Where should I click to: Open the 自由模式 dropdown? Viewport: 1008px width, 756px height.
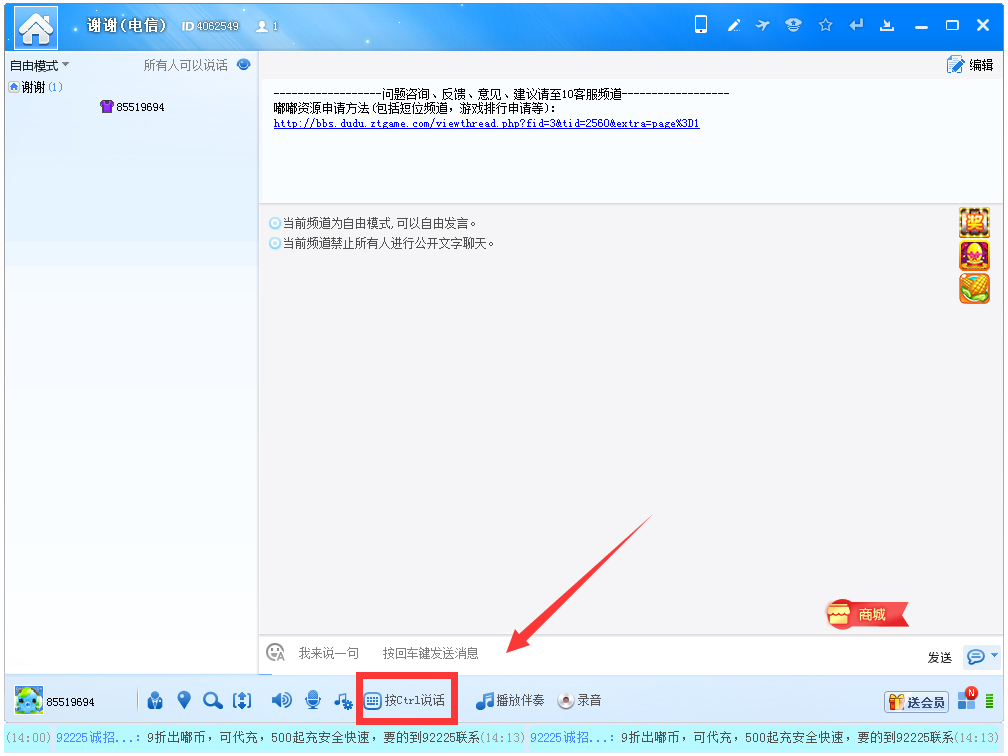coord(39,65)
